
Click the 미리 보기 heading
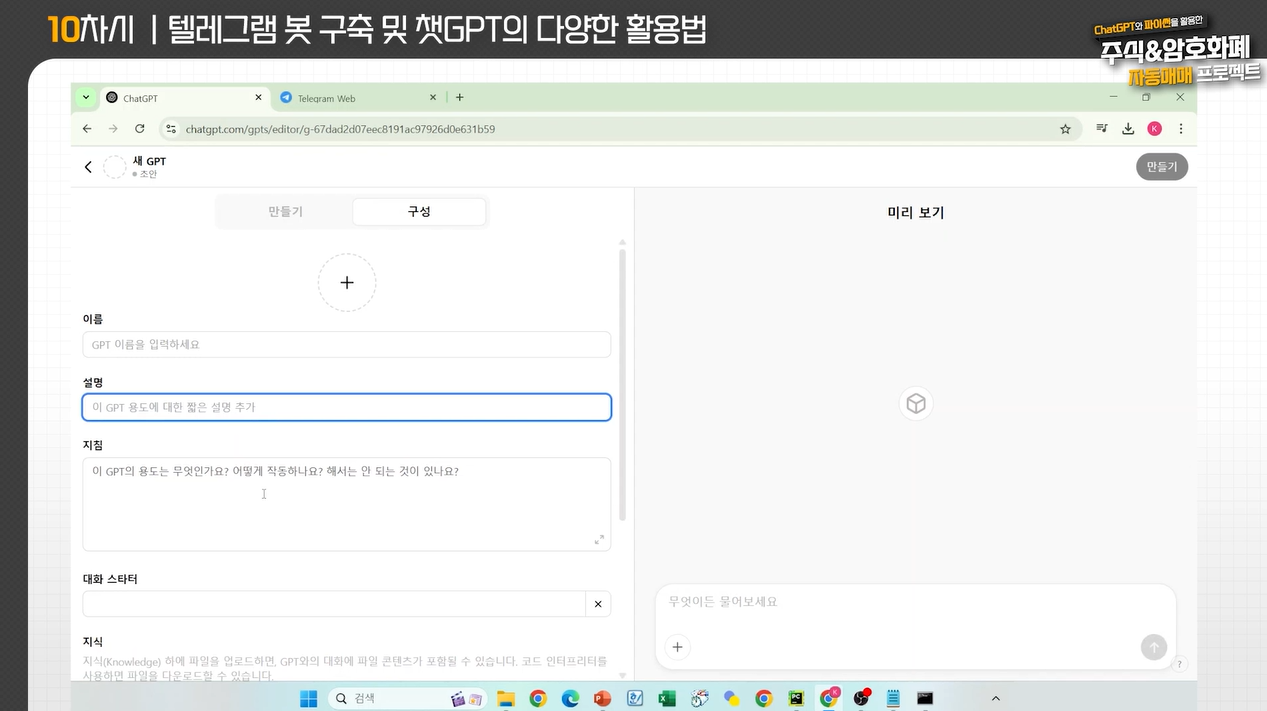click(916, 212)
